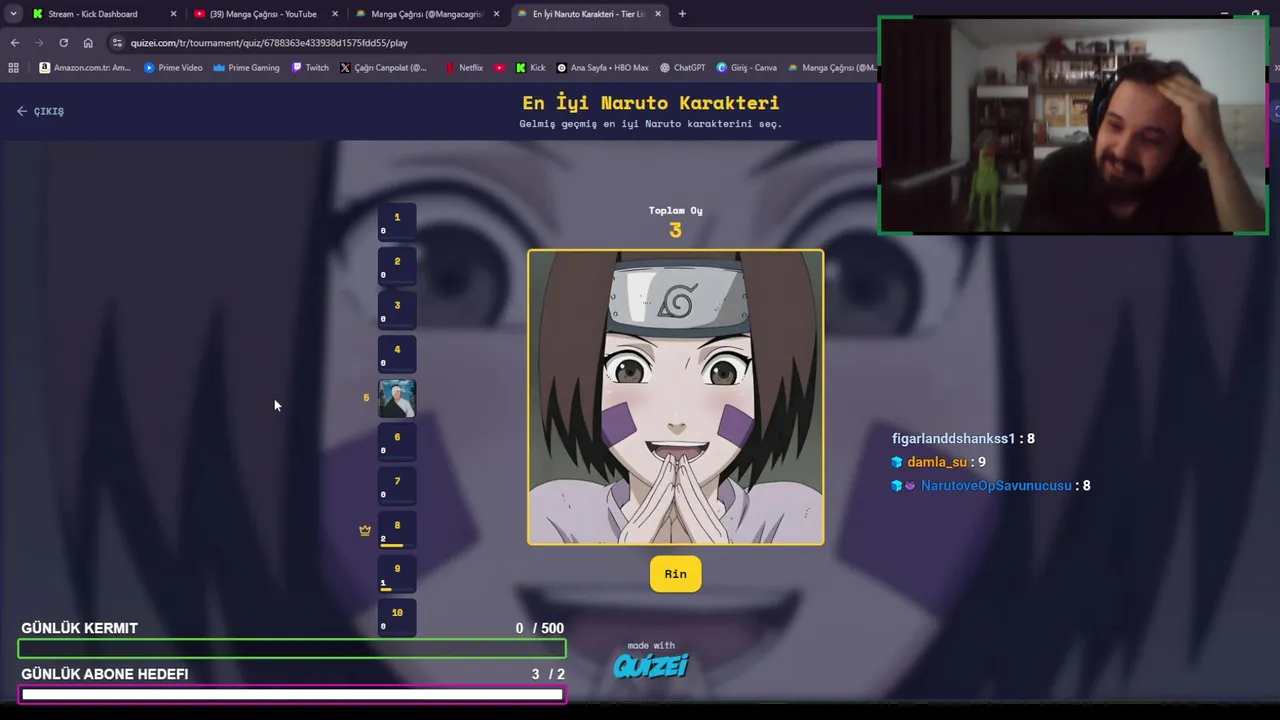Viewport: 1280px width, 720px height.
Task: Open the tab search dropdown arrow
Action: [13, 14]
